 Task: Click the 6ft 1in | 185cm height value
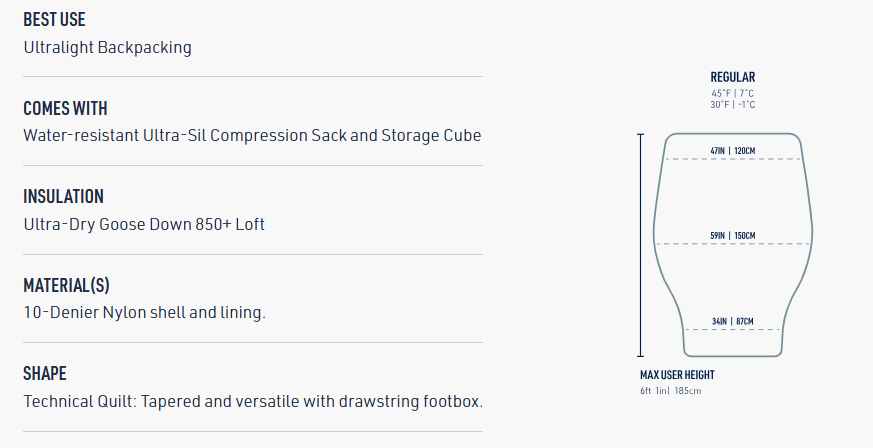(671, 390)
